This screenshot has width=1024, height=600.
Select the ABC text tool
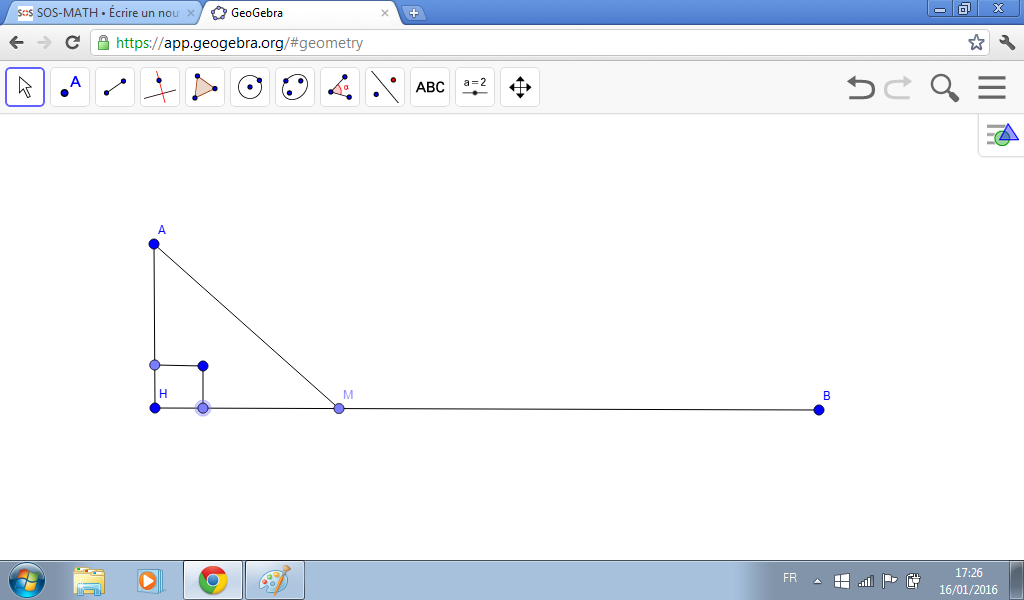430,87
